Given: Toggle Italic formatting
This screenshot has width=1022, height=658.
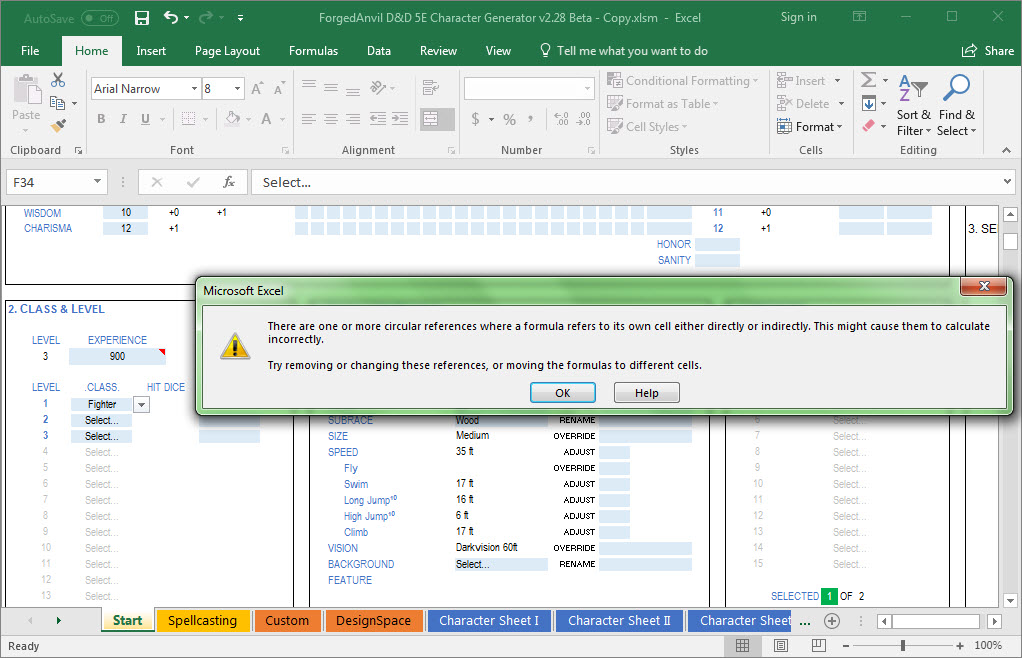Looking at the screenshot, I should [123, 119].
